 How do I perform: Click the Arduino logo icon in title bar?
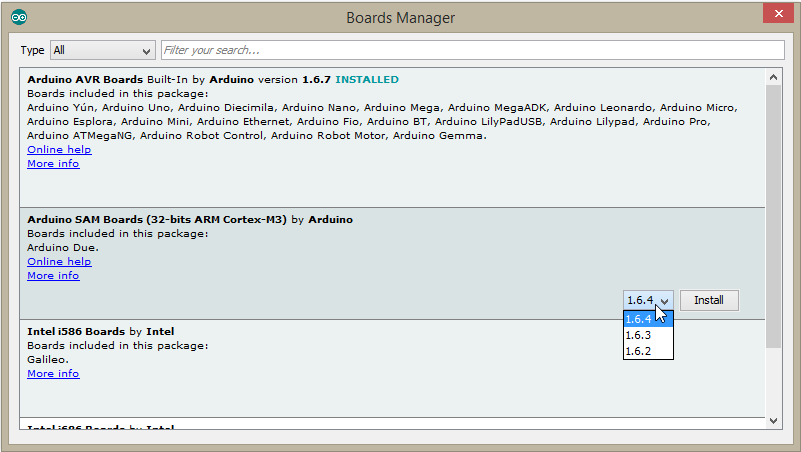coord(19,17)
